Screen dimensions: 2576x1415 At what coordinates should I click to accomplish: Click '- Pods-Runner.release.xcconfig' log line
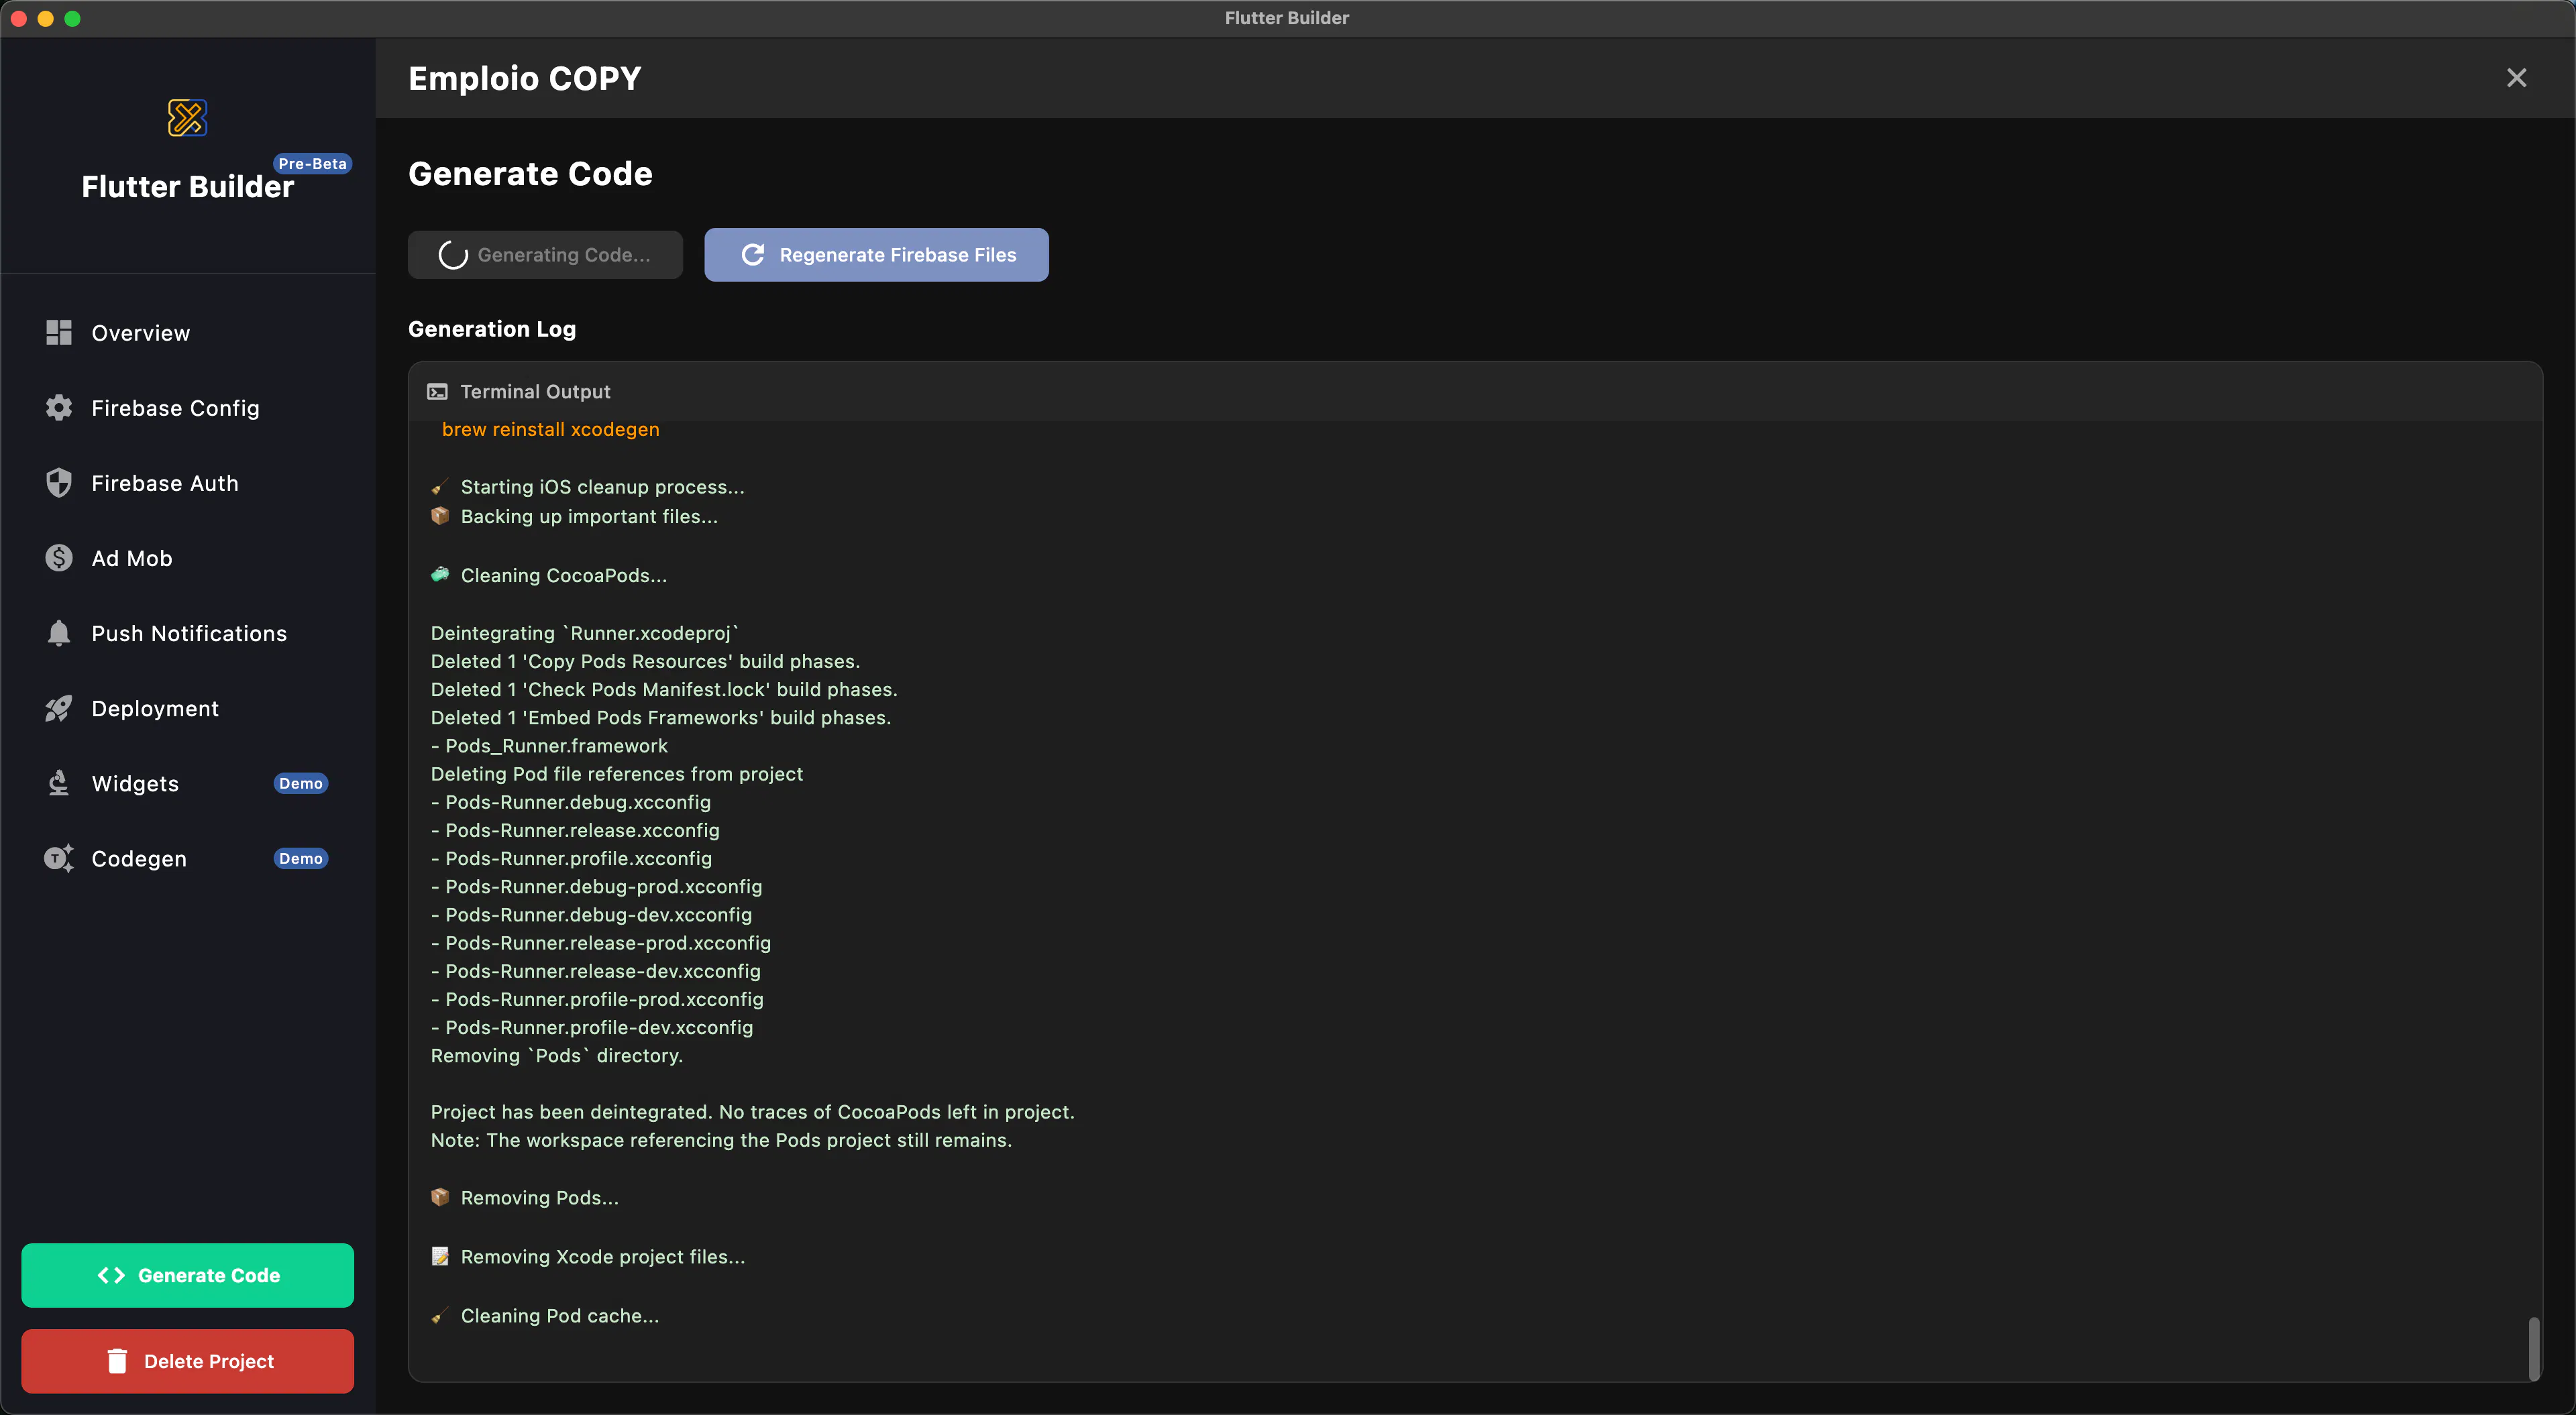(575, 830)
